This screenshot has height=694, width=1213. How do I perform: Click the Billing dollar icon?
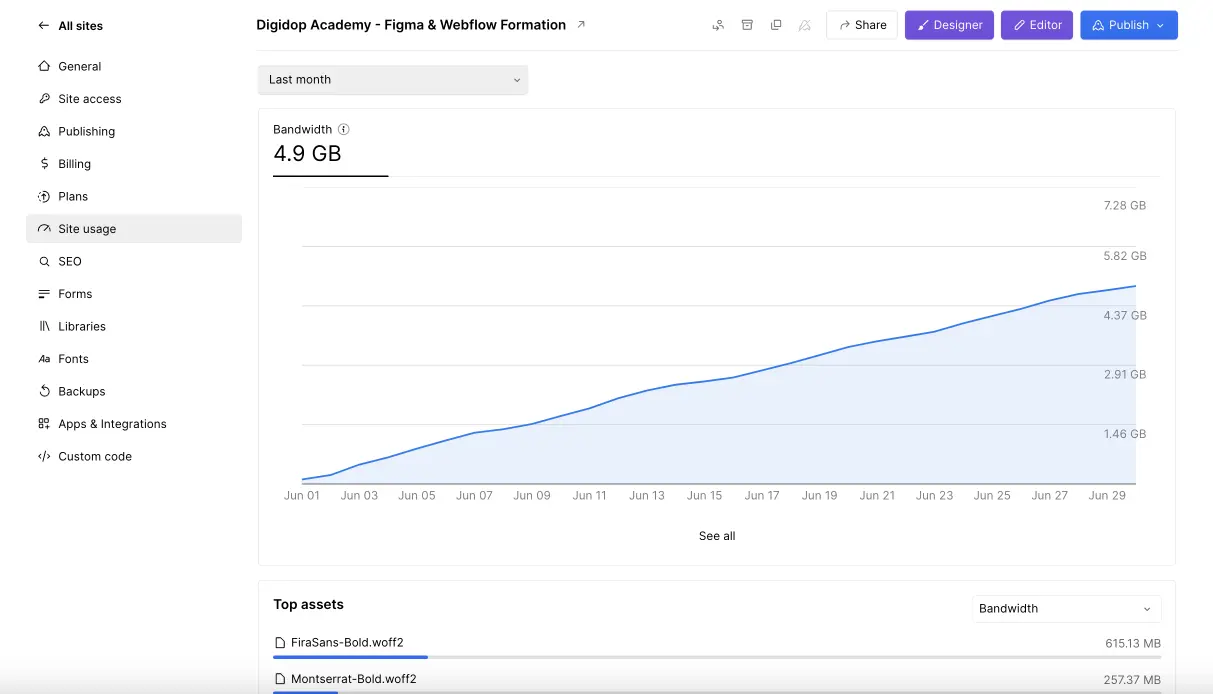[x=44, y=164]
